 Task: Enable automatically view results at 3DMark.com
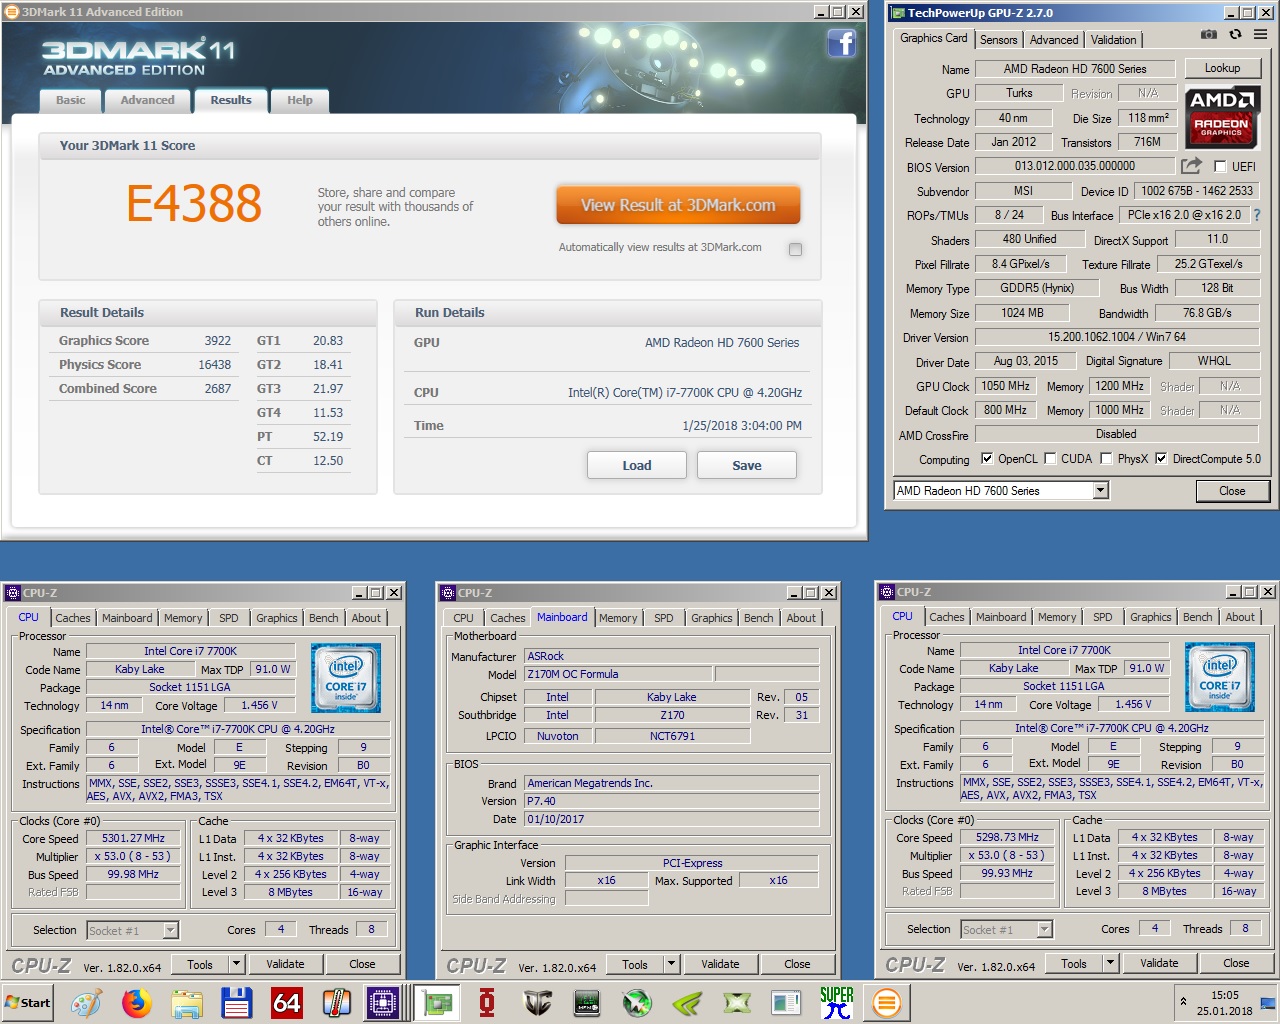795,249
